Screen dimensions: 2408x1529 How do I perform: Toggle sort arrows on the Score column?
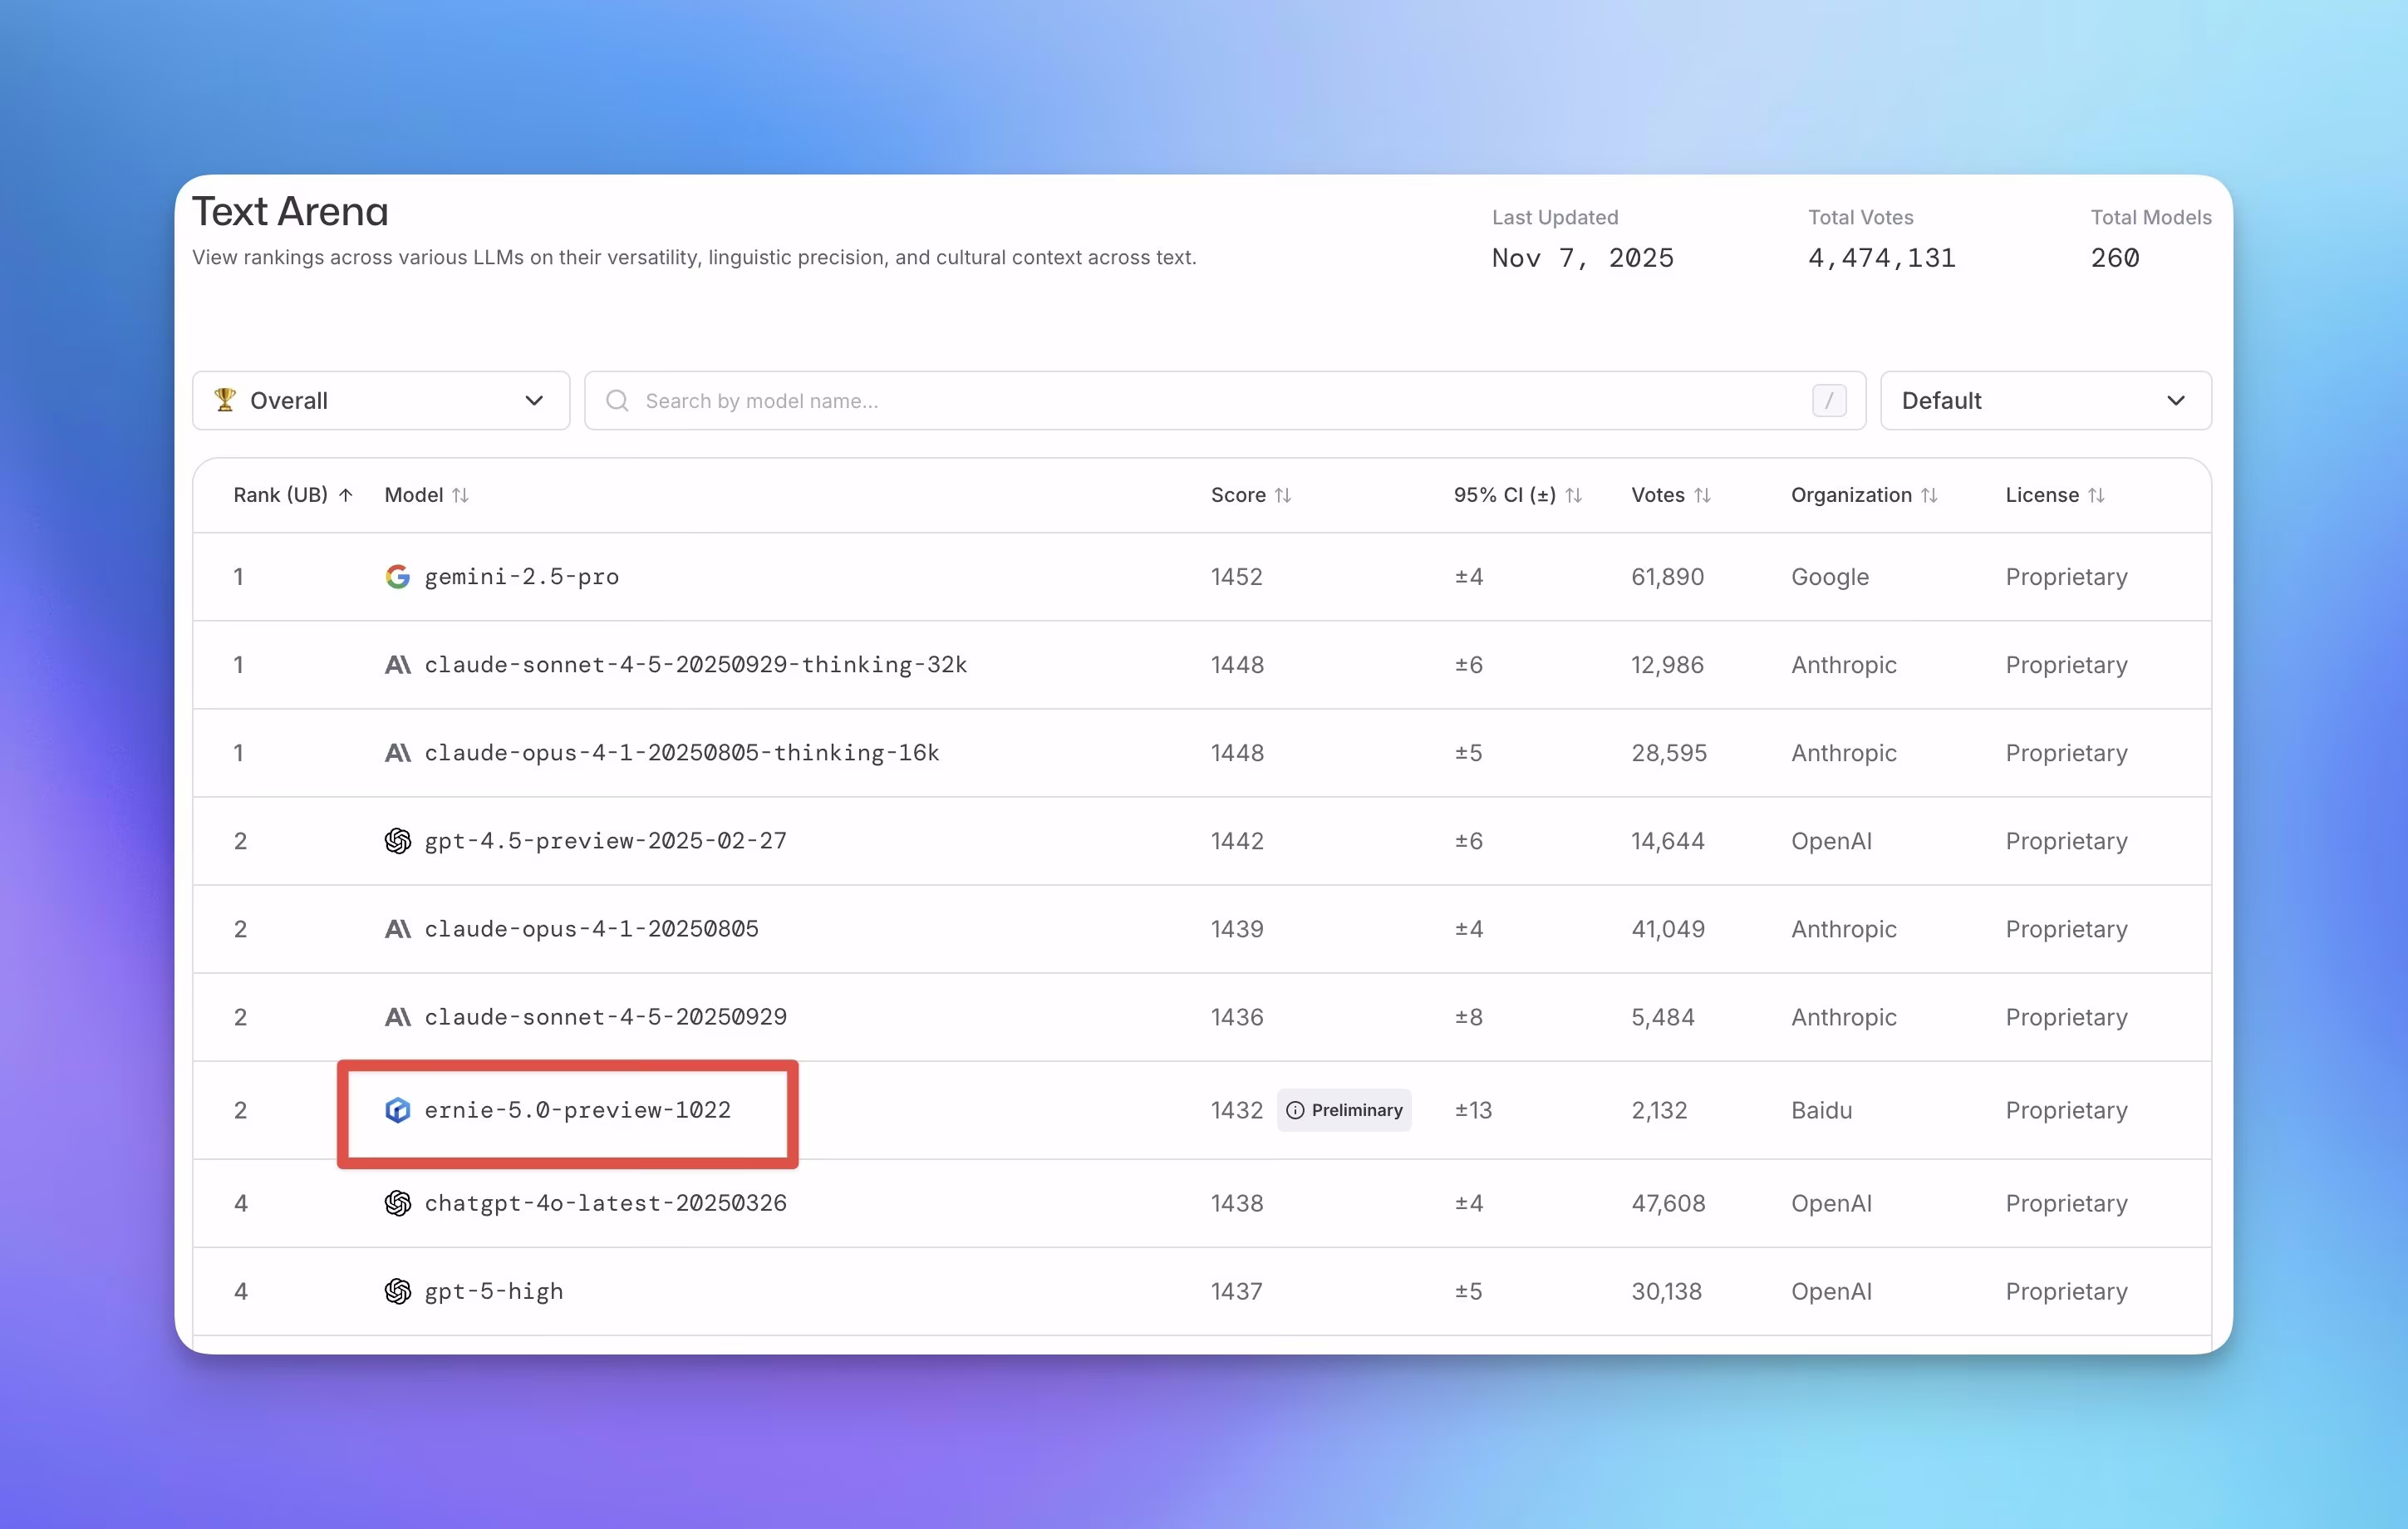[x=1283, y=495]
